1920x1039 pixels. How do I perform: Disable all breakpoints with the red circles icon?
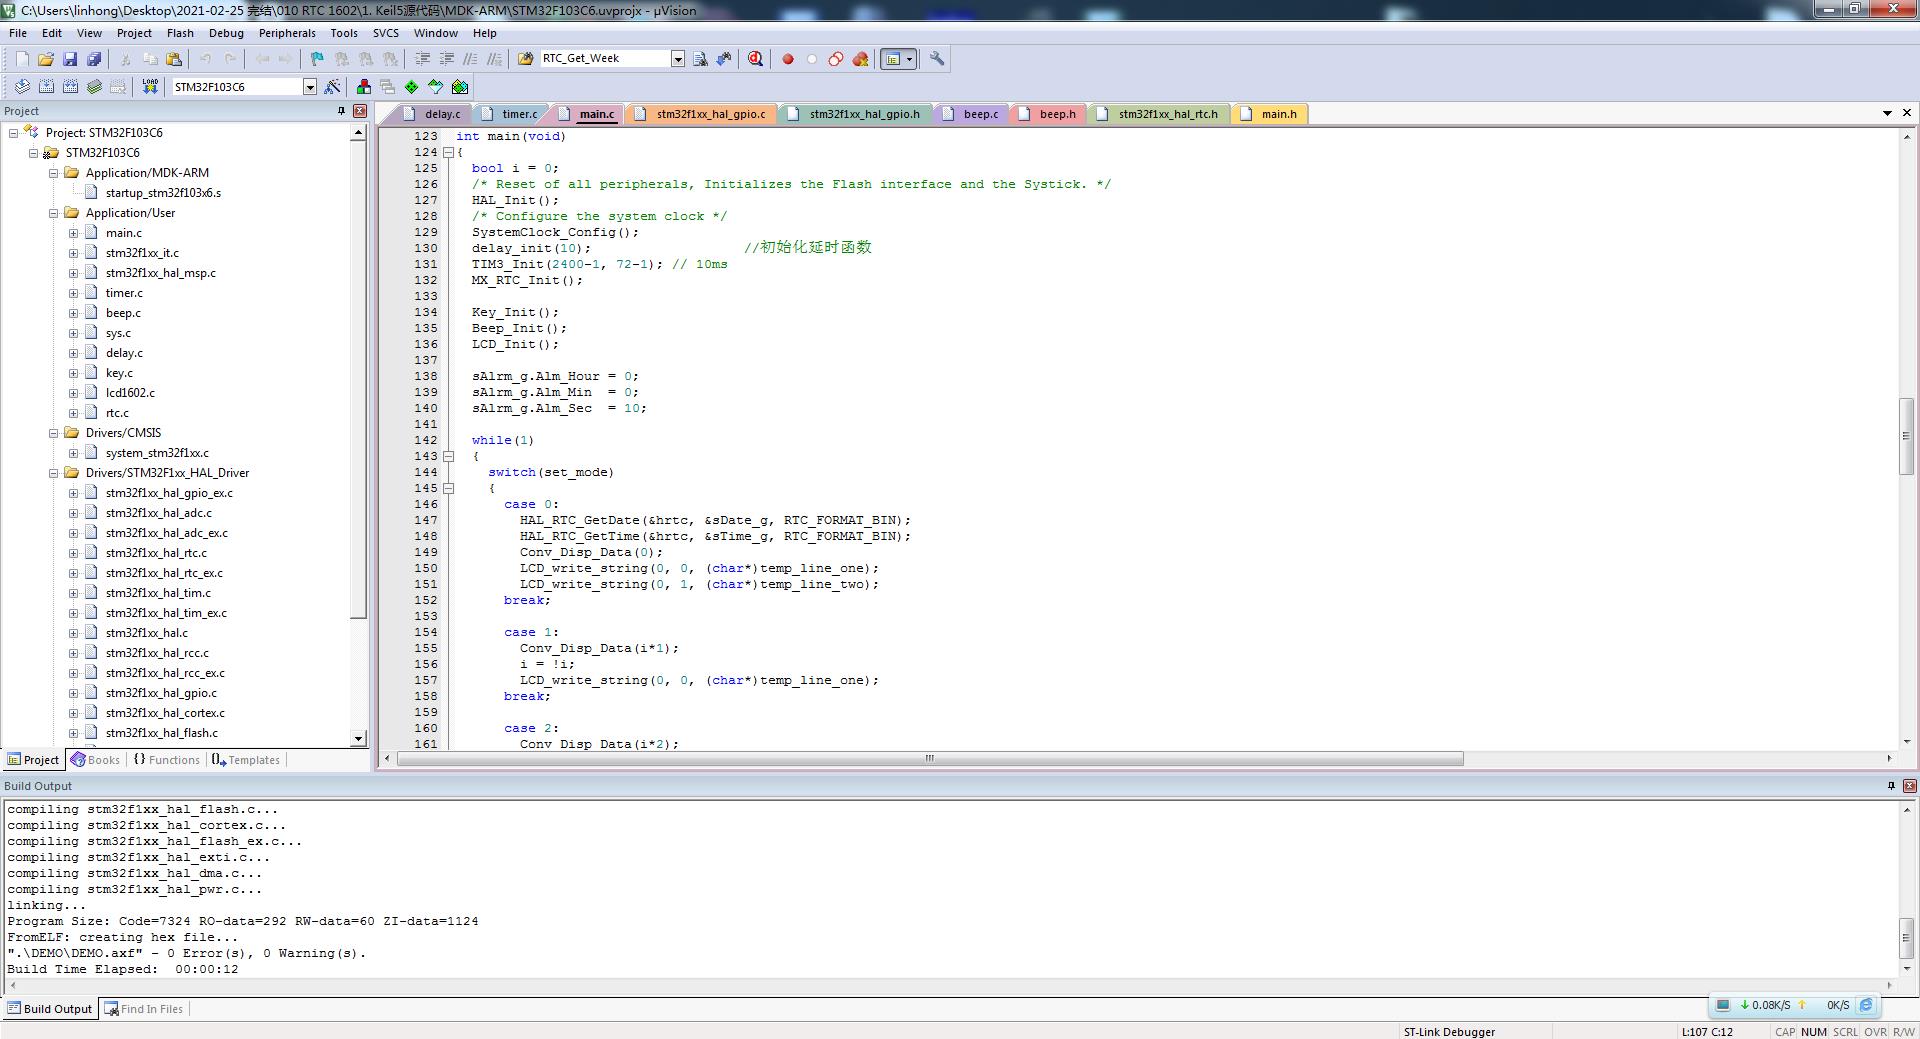click(835, 59)
